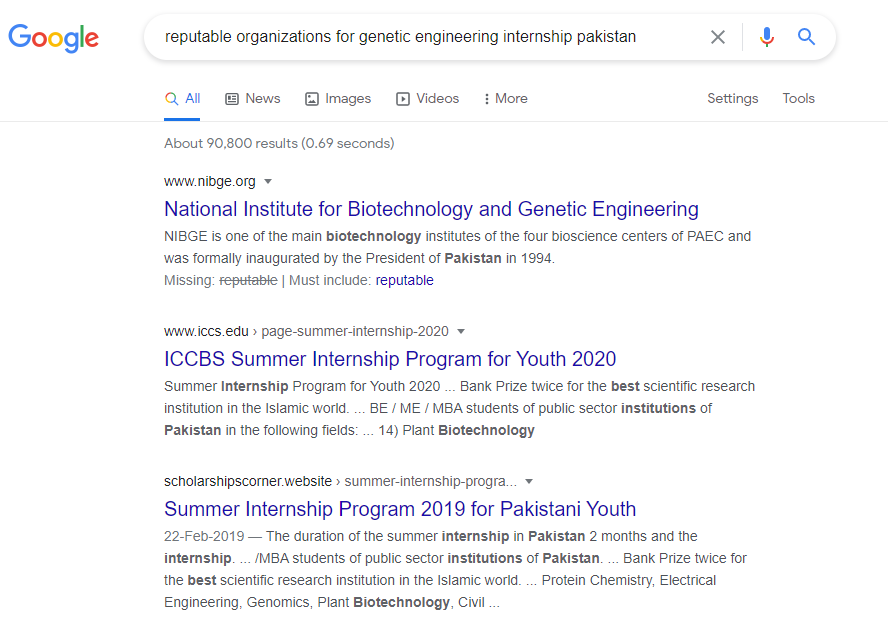This screenshot has height=637, width=888.
Task: Click the 22-Feb-2019 date text
Action: coord(204,536)
